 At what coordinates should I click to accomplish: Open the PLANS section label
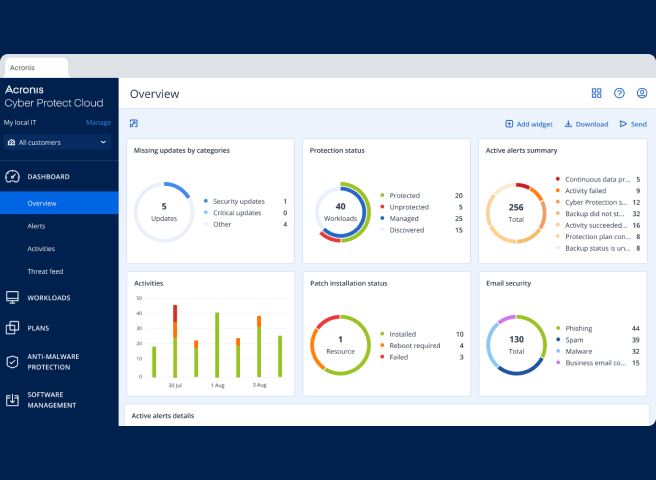(x=38, y=328)
